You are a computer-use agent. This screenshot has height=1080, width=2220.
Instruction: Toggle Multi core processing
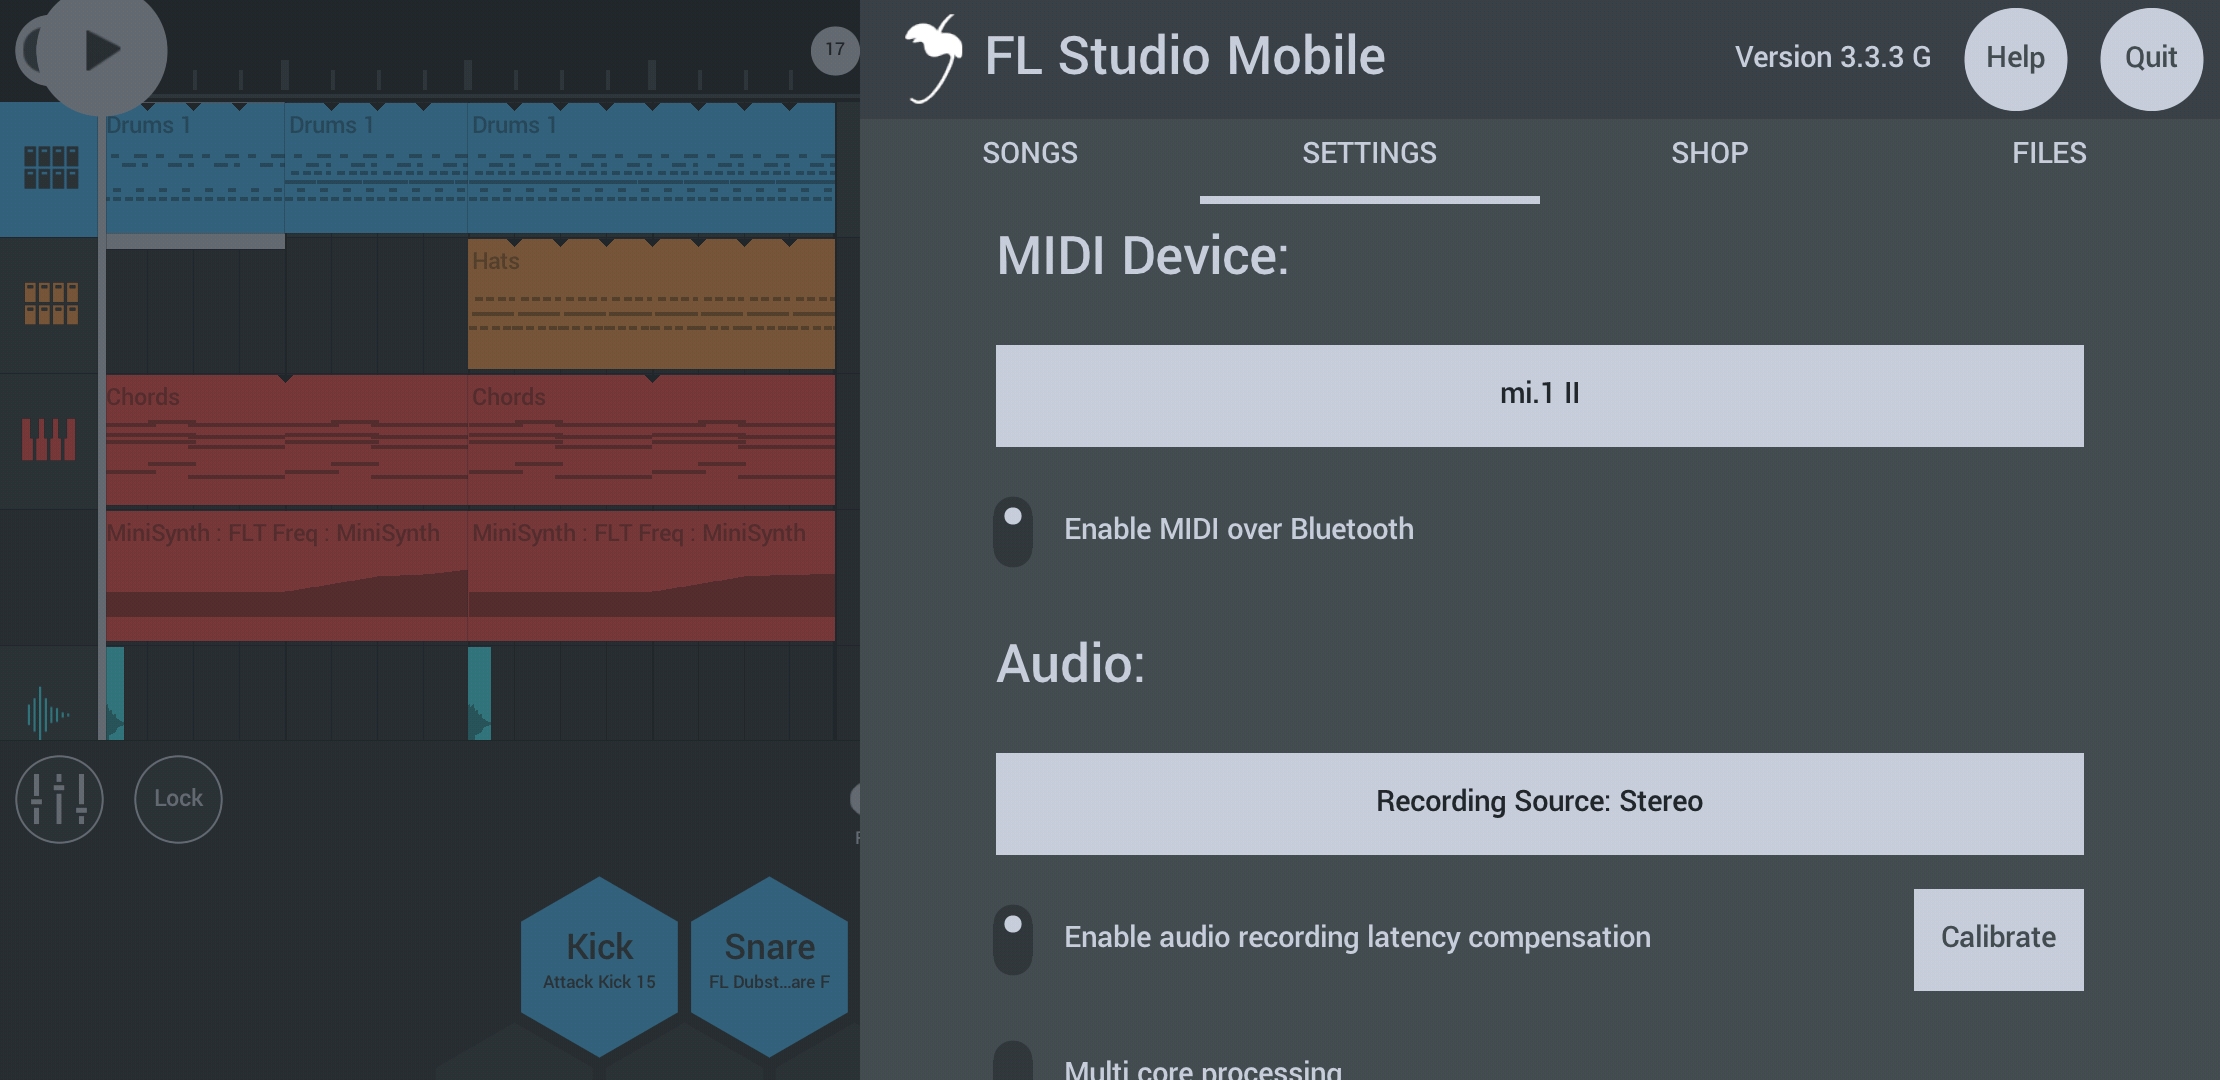pyautogui.click(x=1013, y=1062)
